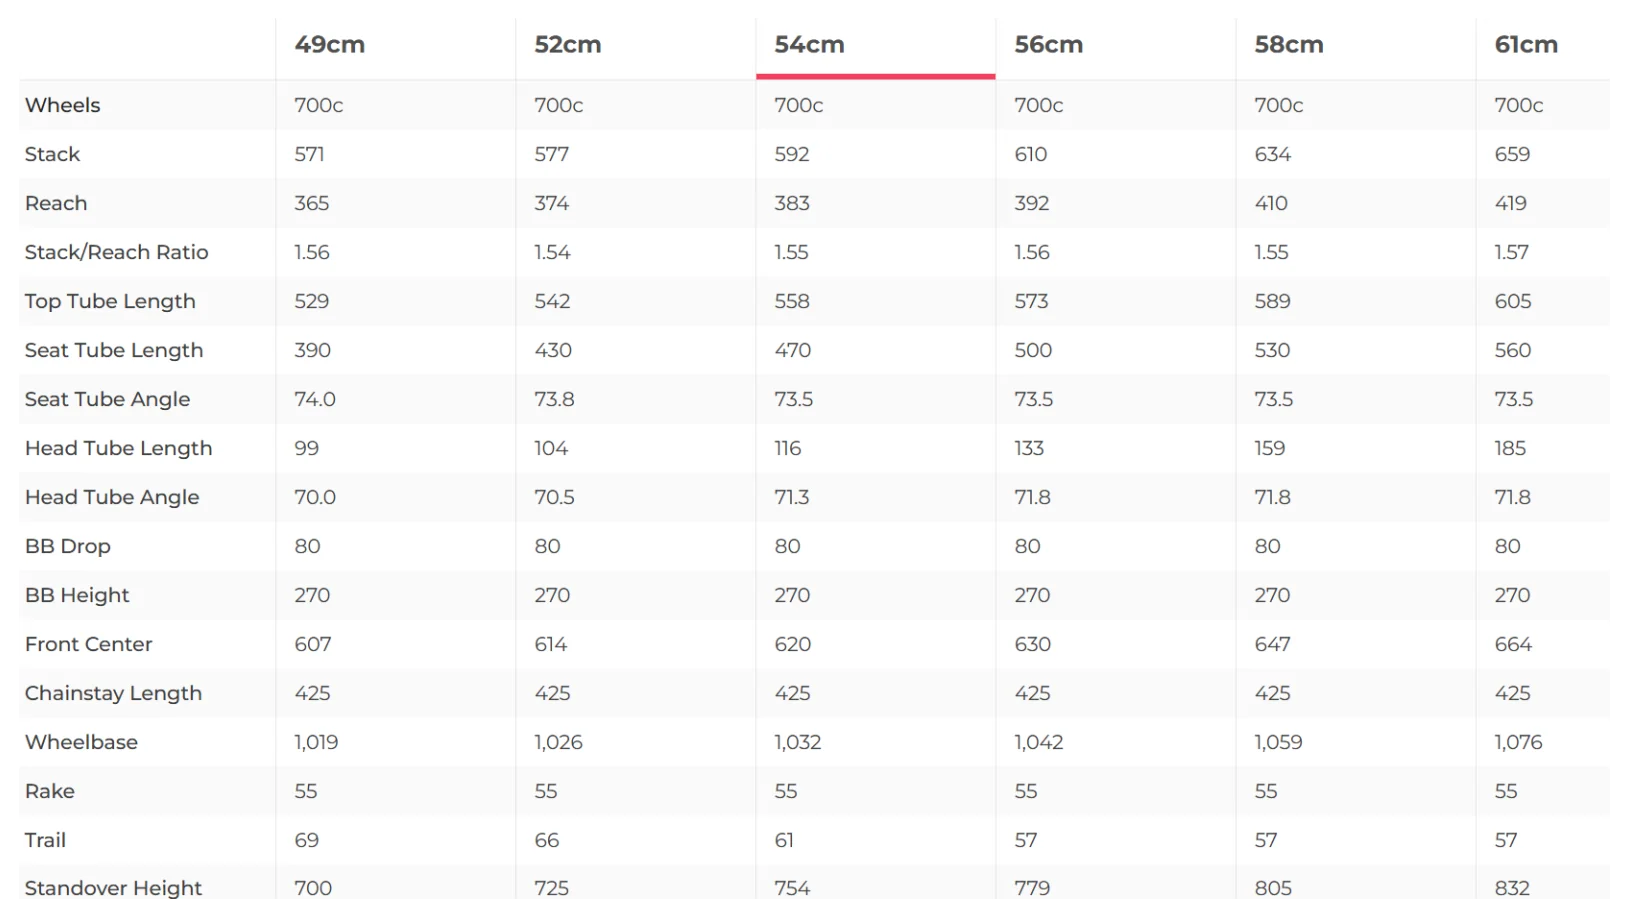Click the Trail row label
The image size is (1631, 917).
coord(45,840)
